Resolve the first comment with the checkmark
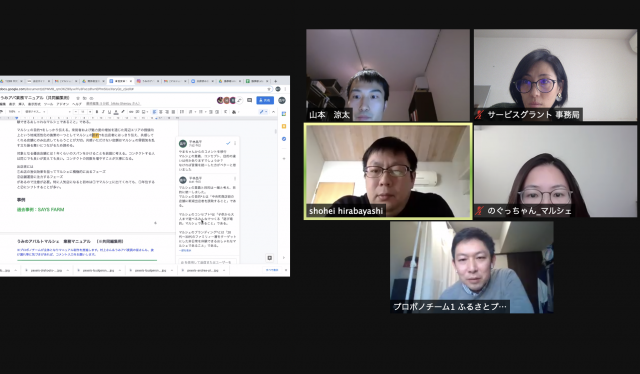The image size is (640, 374). (x=228, y=143)
